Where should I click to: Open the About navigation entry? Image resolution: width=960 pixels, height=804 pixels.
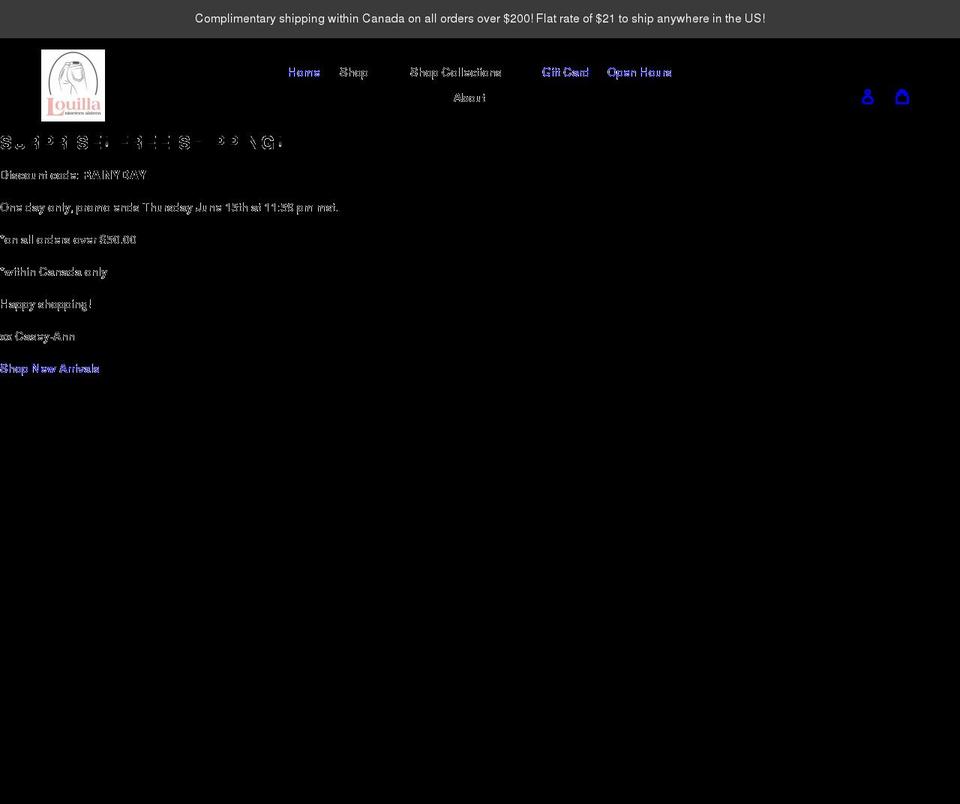pyautogui.click(x=469, y=97)
